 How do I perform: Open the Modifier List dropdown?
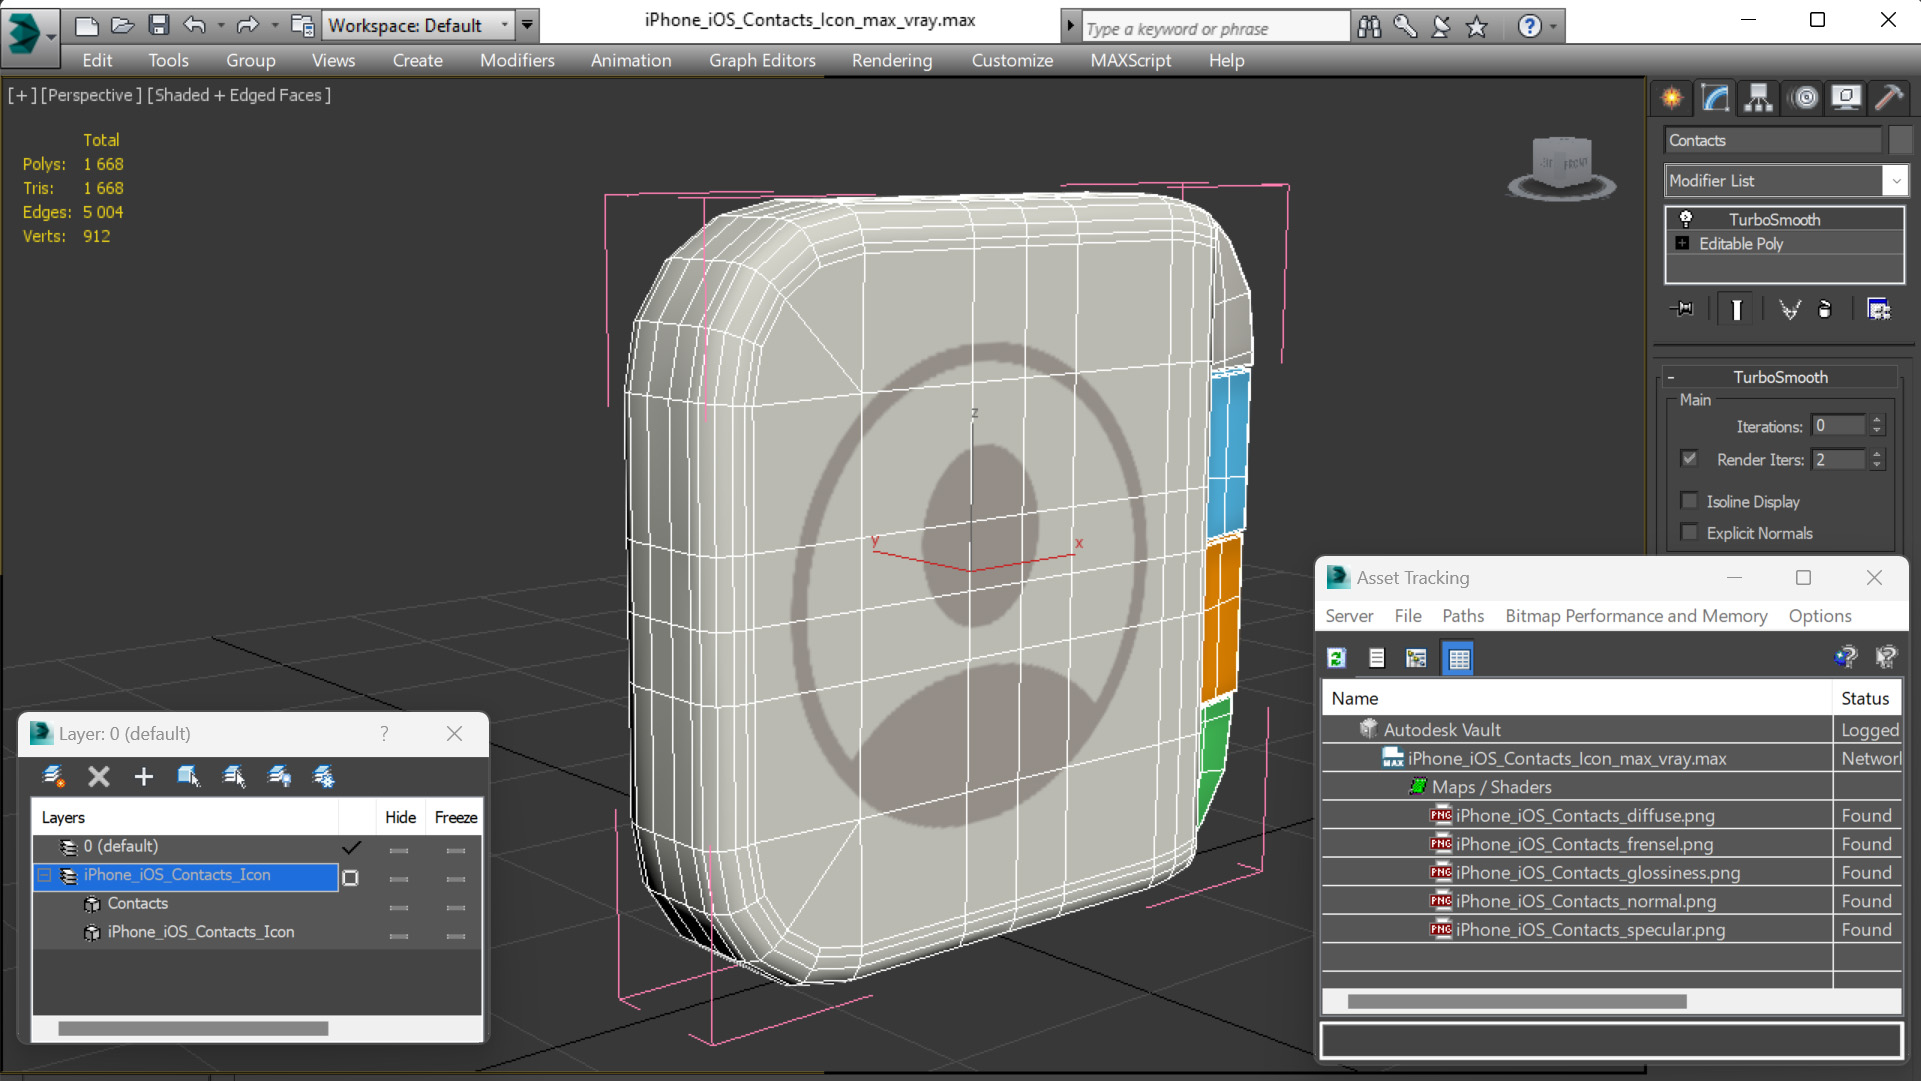point(1895,181)
